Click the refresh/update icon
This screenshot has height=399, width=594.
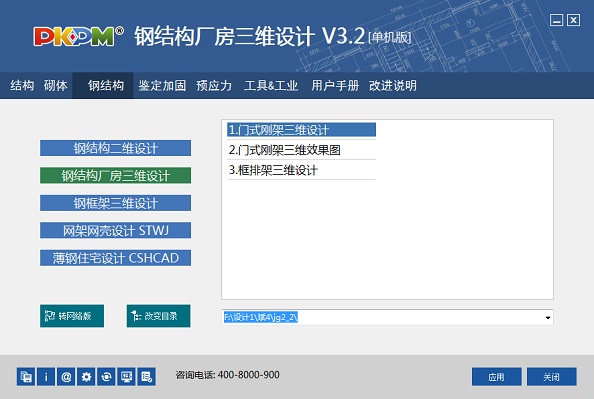coord(106,377)
